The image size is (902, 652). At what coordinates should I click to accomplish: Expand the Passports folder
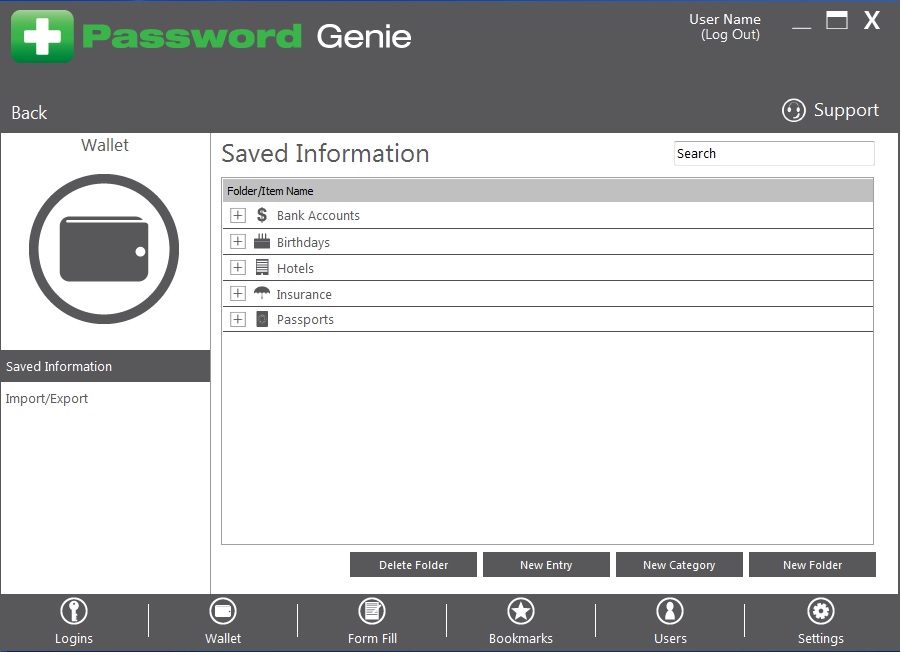tap(238, 319)
